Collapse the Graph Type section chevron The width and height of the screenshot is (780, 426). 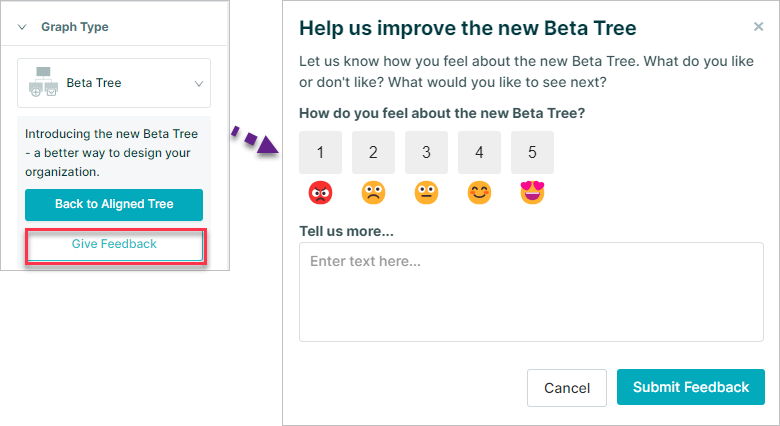[22, 27]
